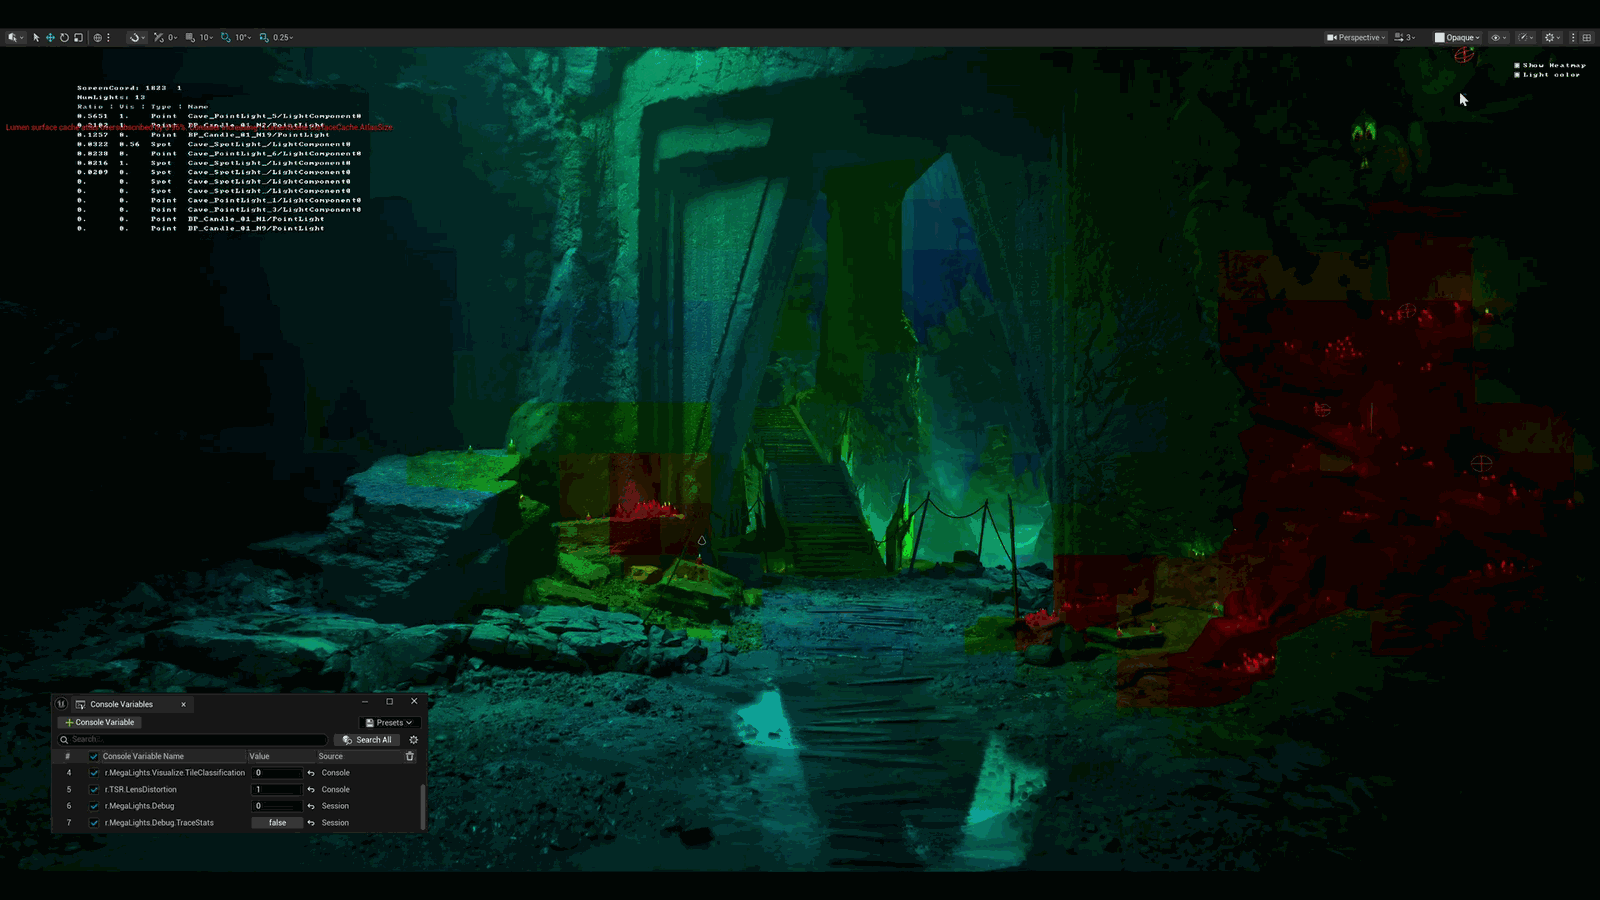Open grid snap size 10 dropdown
This screenshot has height=900, width=1600.
(206, 37)
